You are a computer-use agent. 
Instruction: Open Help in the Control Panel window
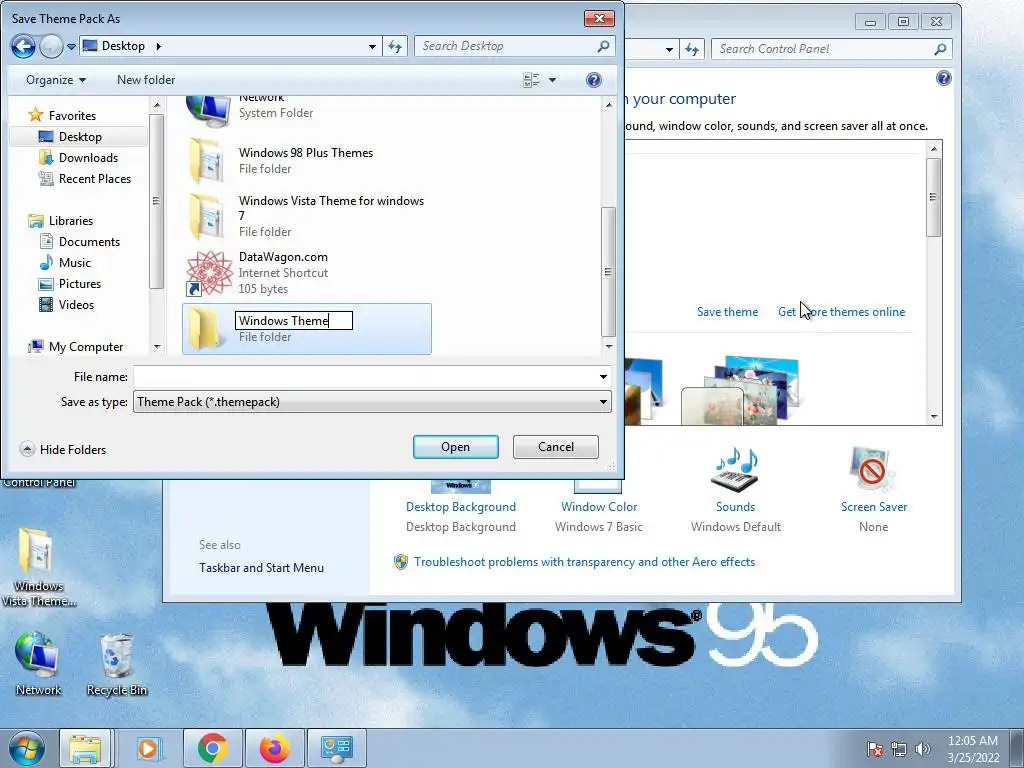pyautogui.click(x=944, y=79)
